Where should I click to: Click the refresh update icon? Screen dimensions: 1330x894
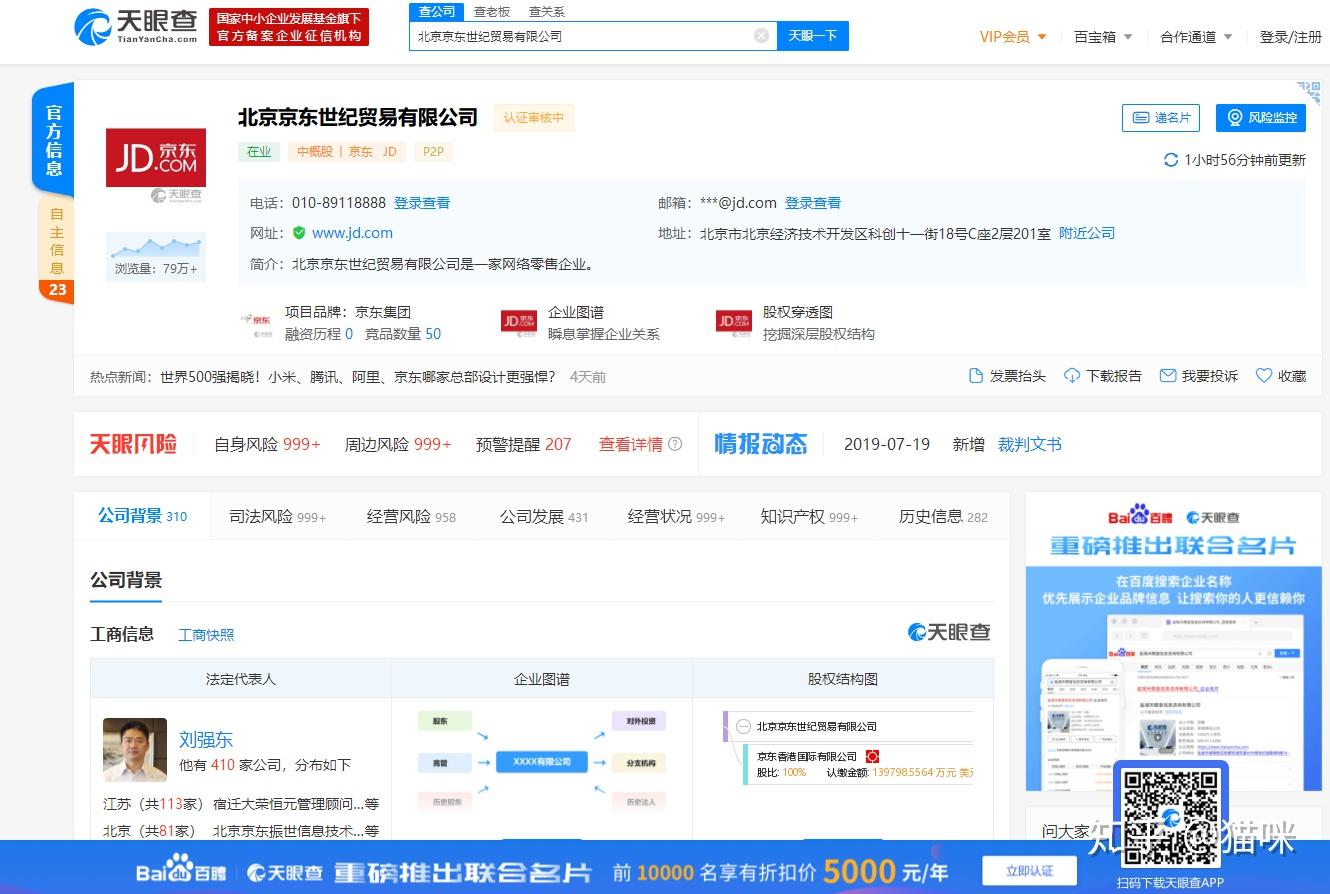(1171, 160)
